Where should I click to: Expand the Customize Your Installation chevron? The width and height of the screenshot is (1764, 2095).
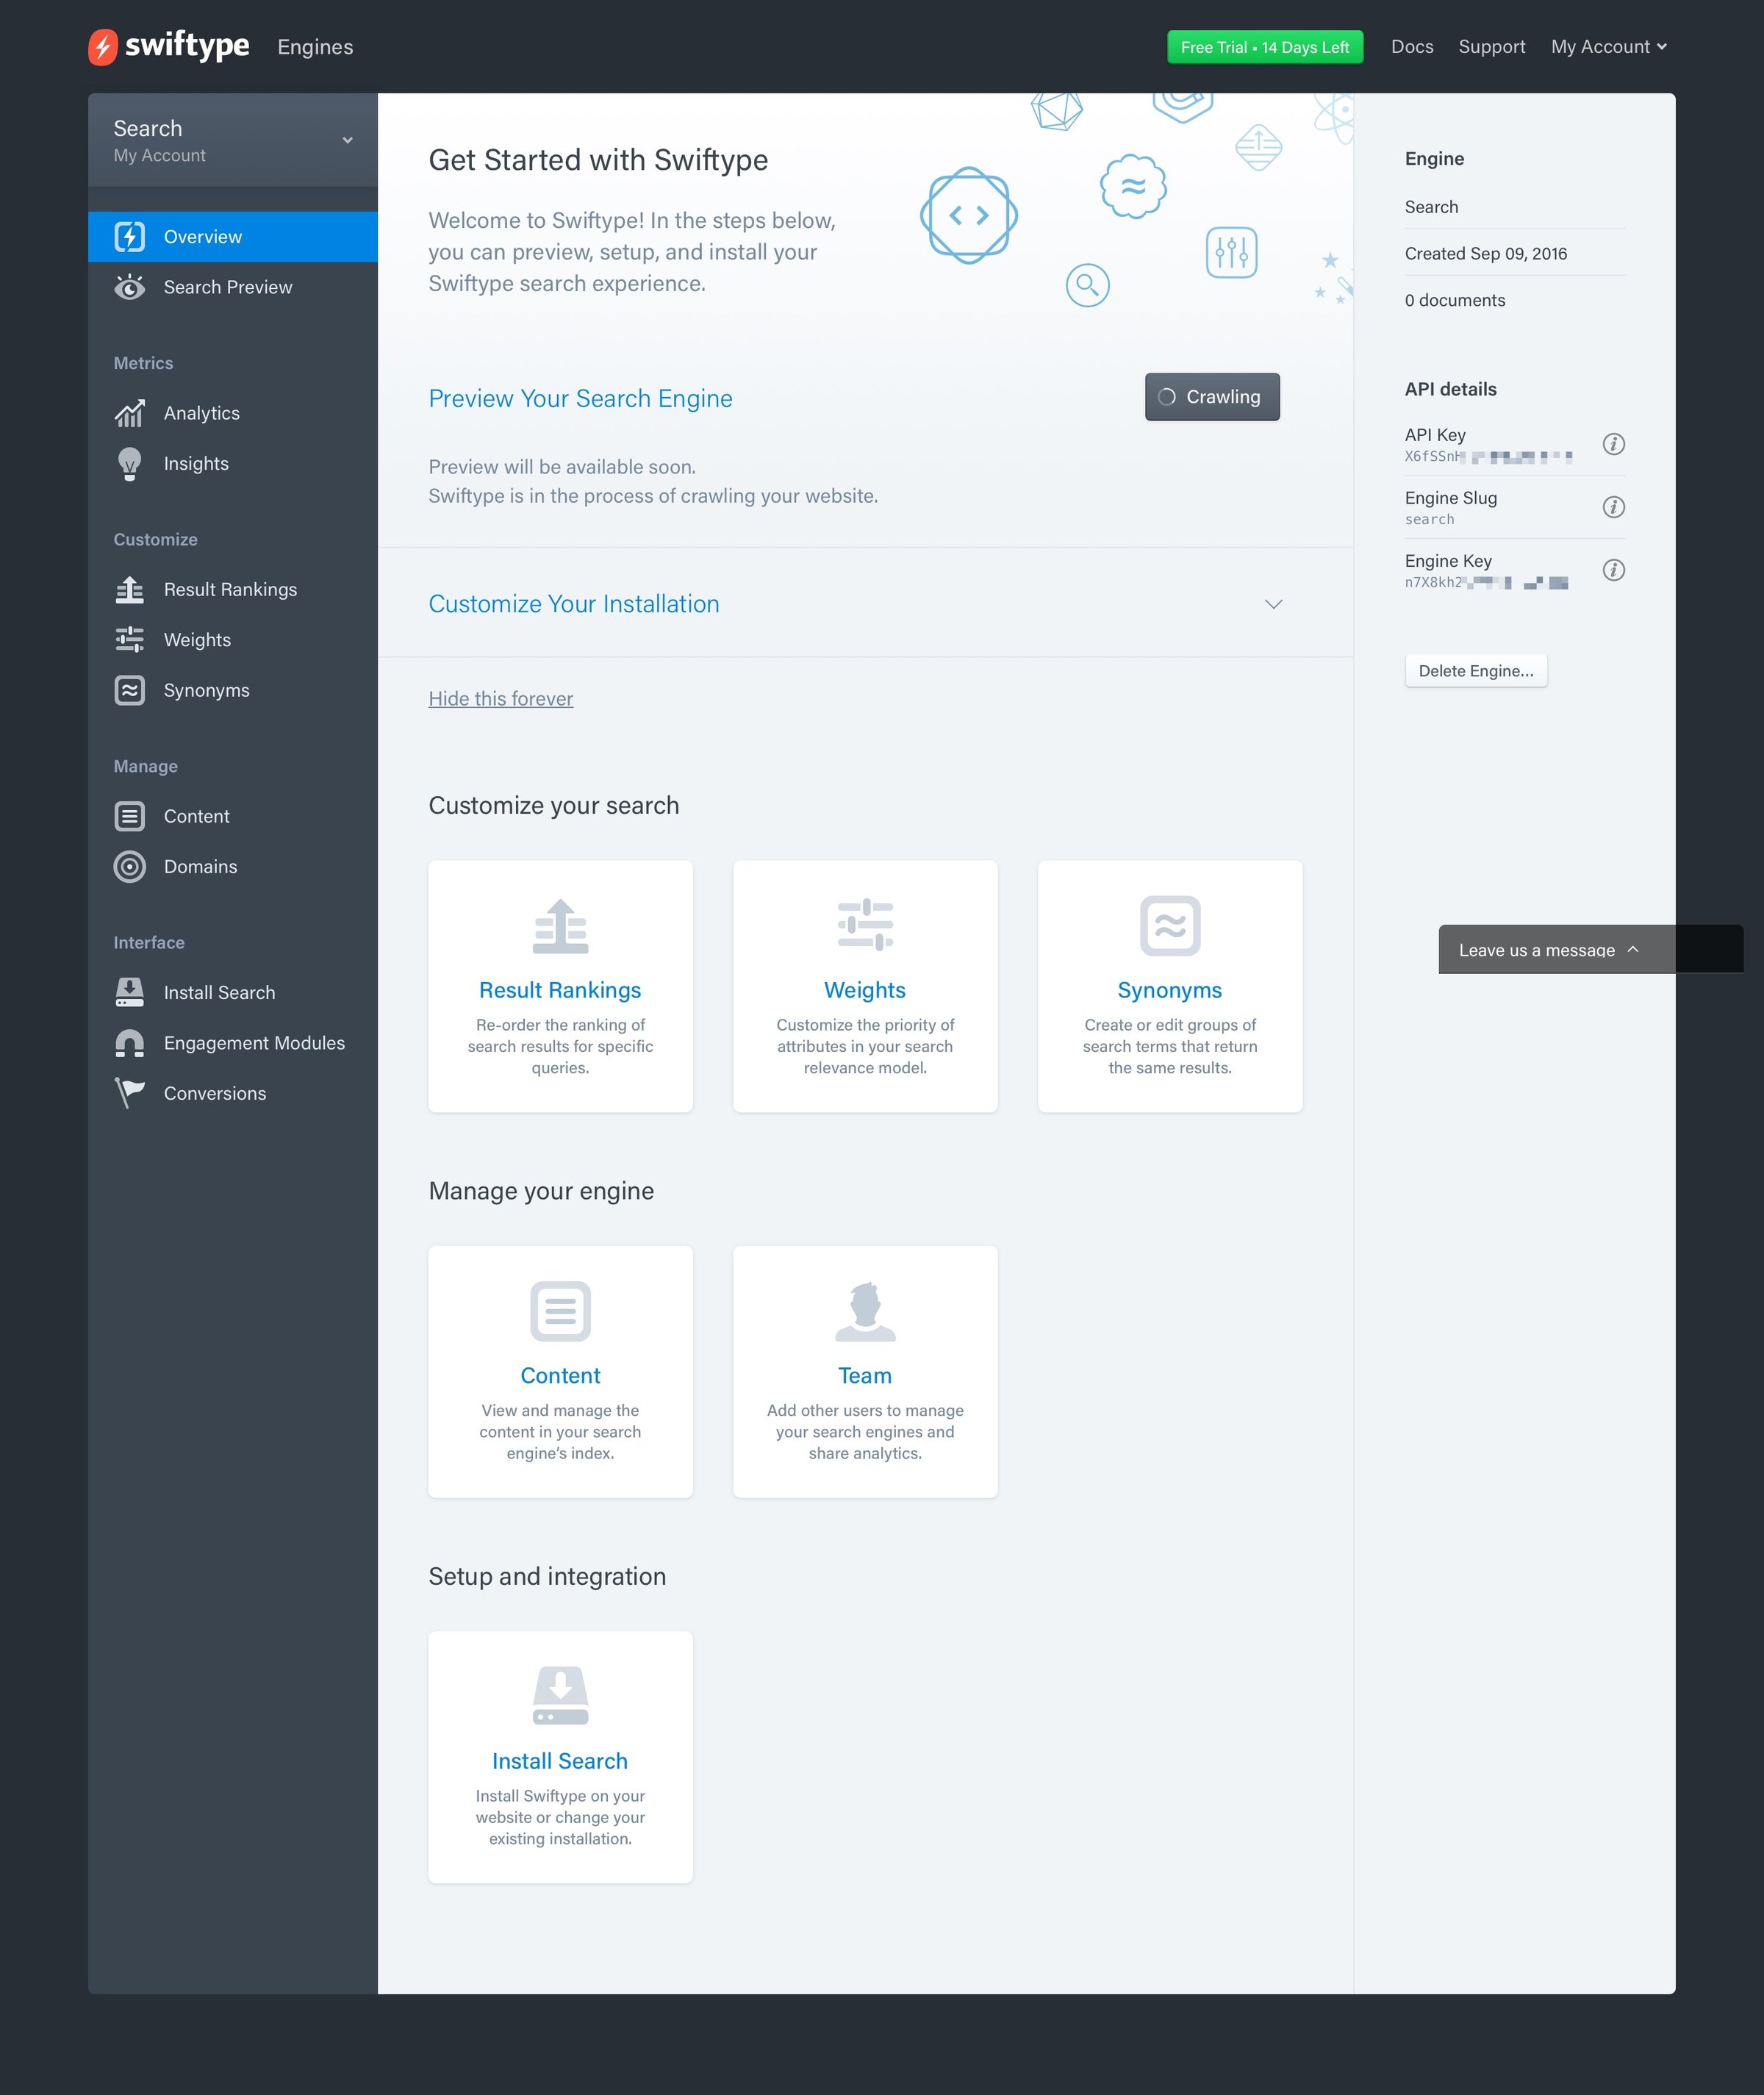pos(1273,604)
